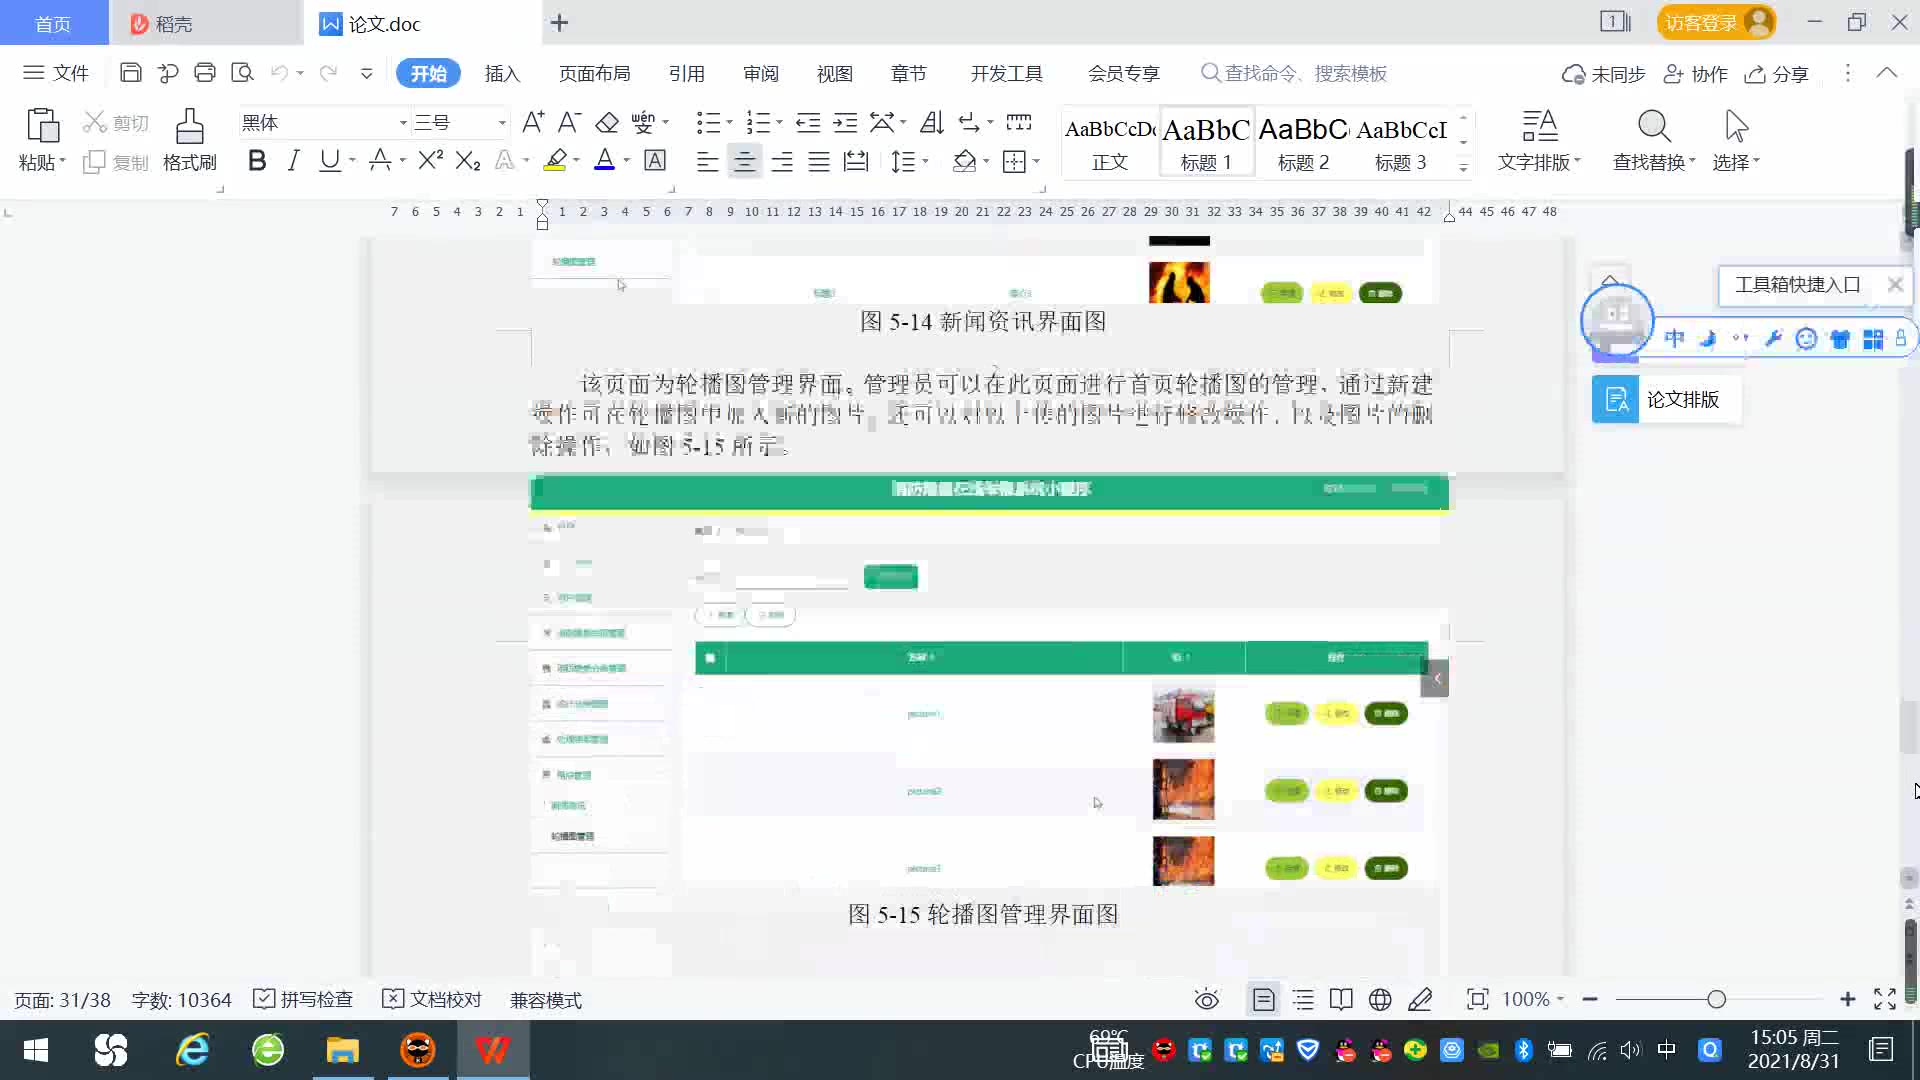This screenshot has width=1920, height=1080.
Task: Open Find and Replace (查找替换) tool
Action: point(1653,139)
